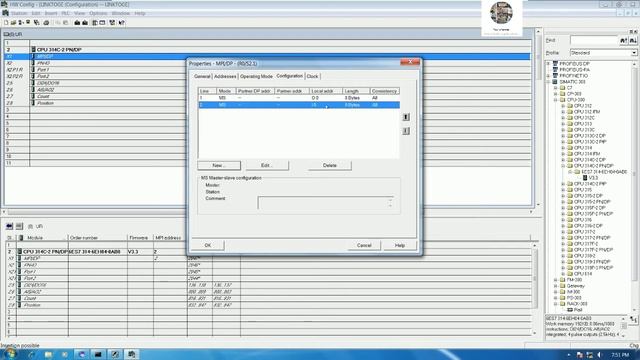
Task: Click the Configure Network toolbar icon
Action: click(x=112, y=23)
